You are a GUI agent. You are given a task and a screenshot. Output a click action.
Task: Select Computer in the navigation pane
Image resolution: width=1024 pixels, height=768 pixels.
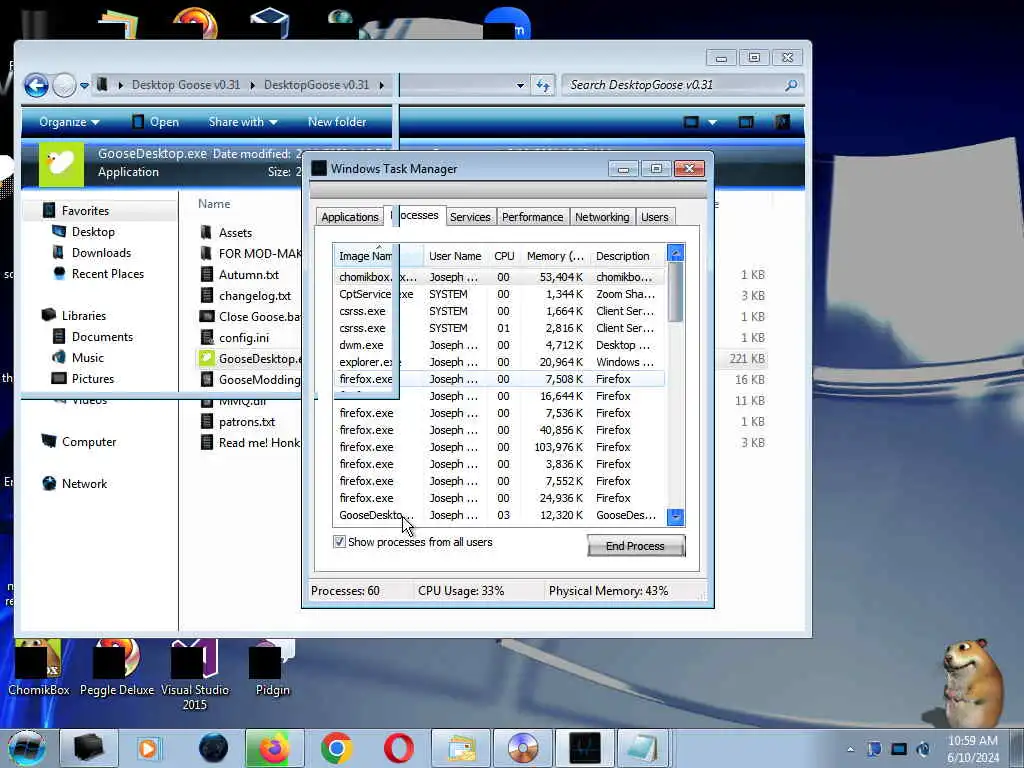[89, 441]
